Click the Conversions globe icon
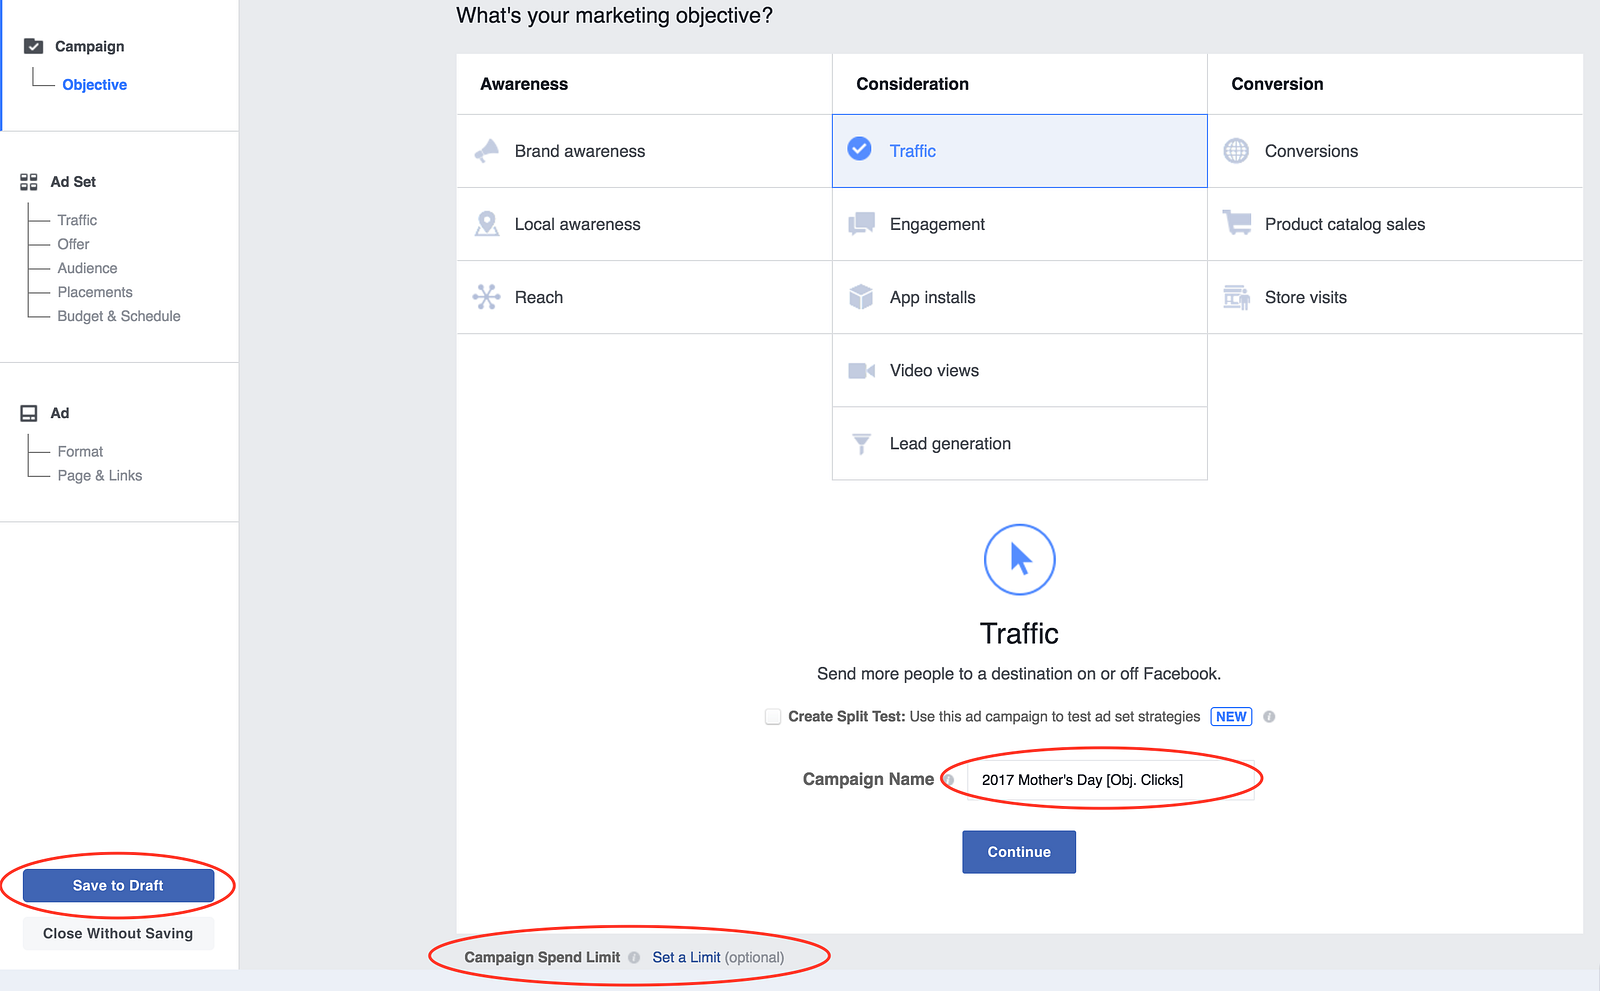 (x=1237, y=151)
